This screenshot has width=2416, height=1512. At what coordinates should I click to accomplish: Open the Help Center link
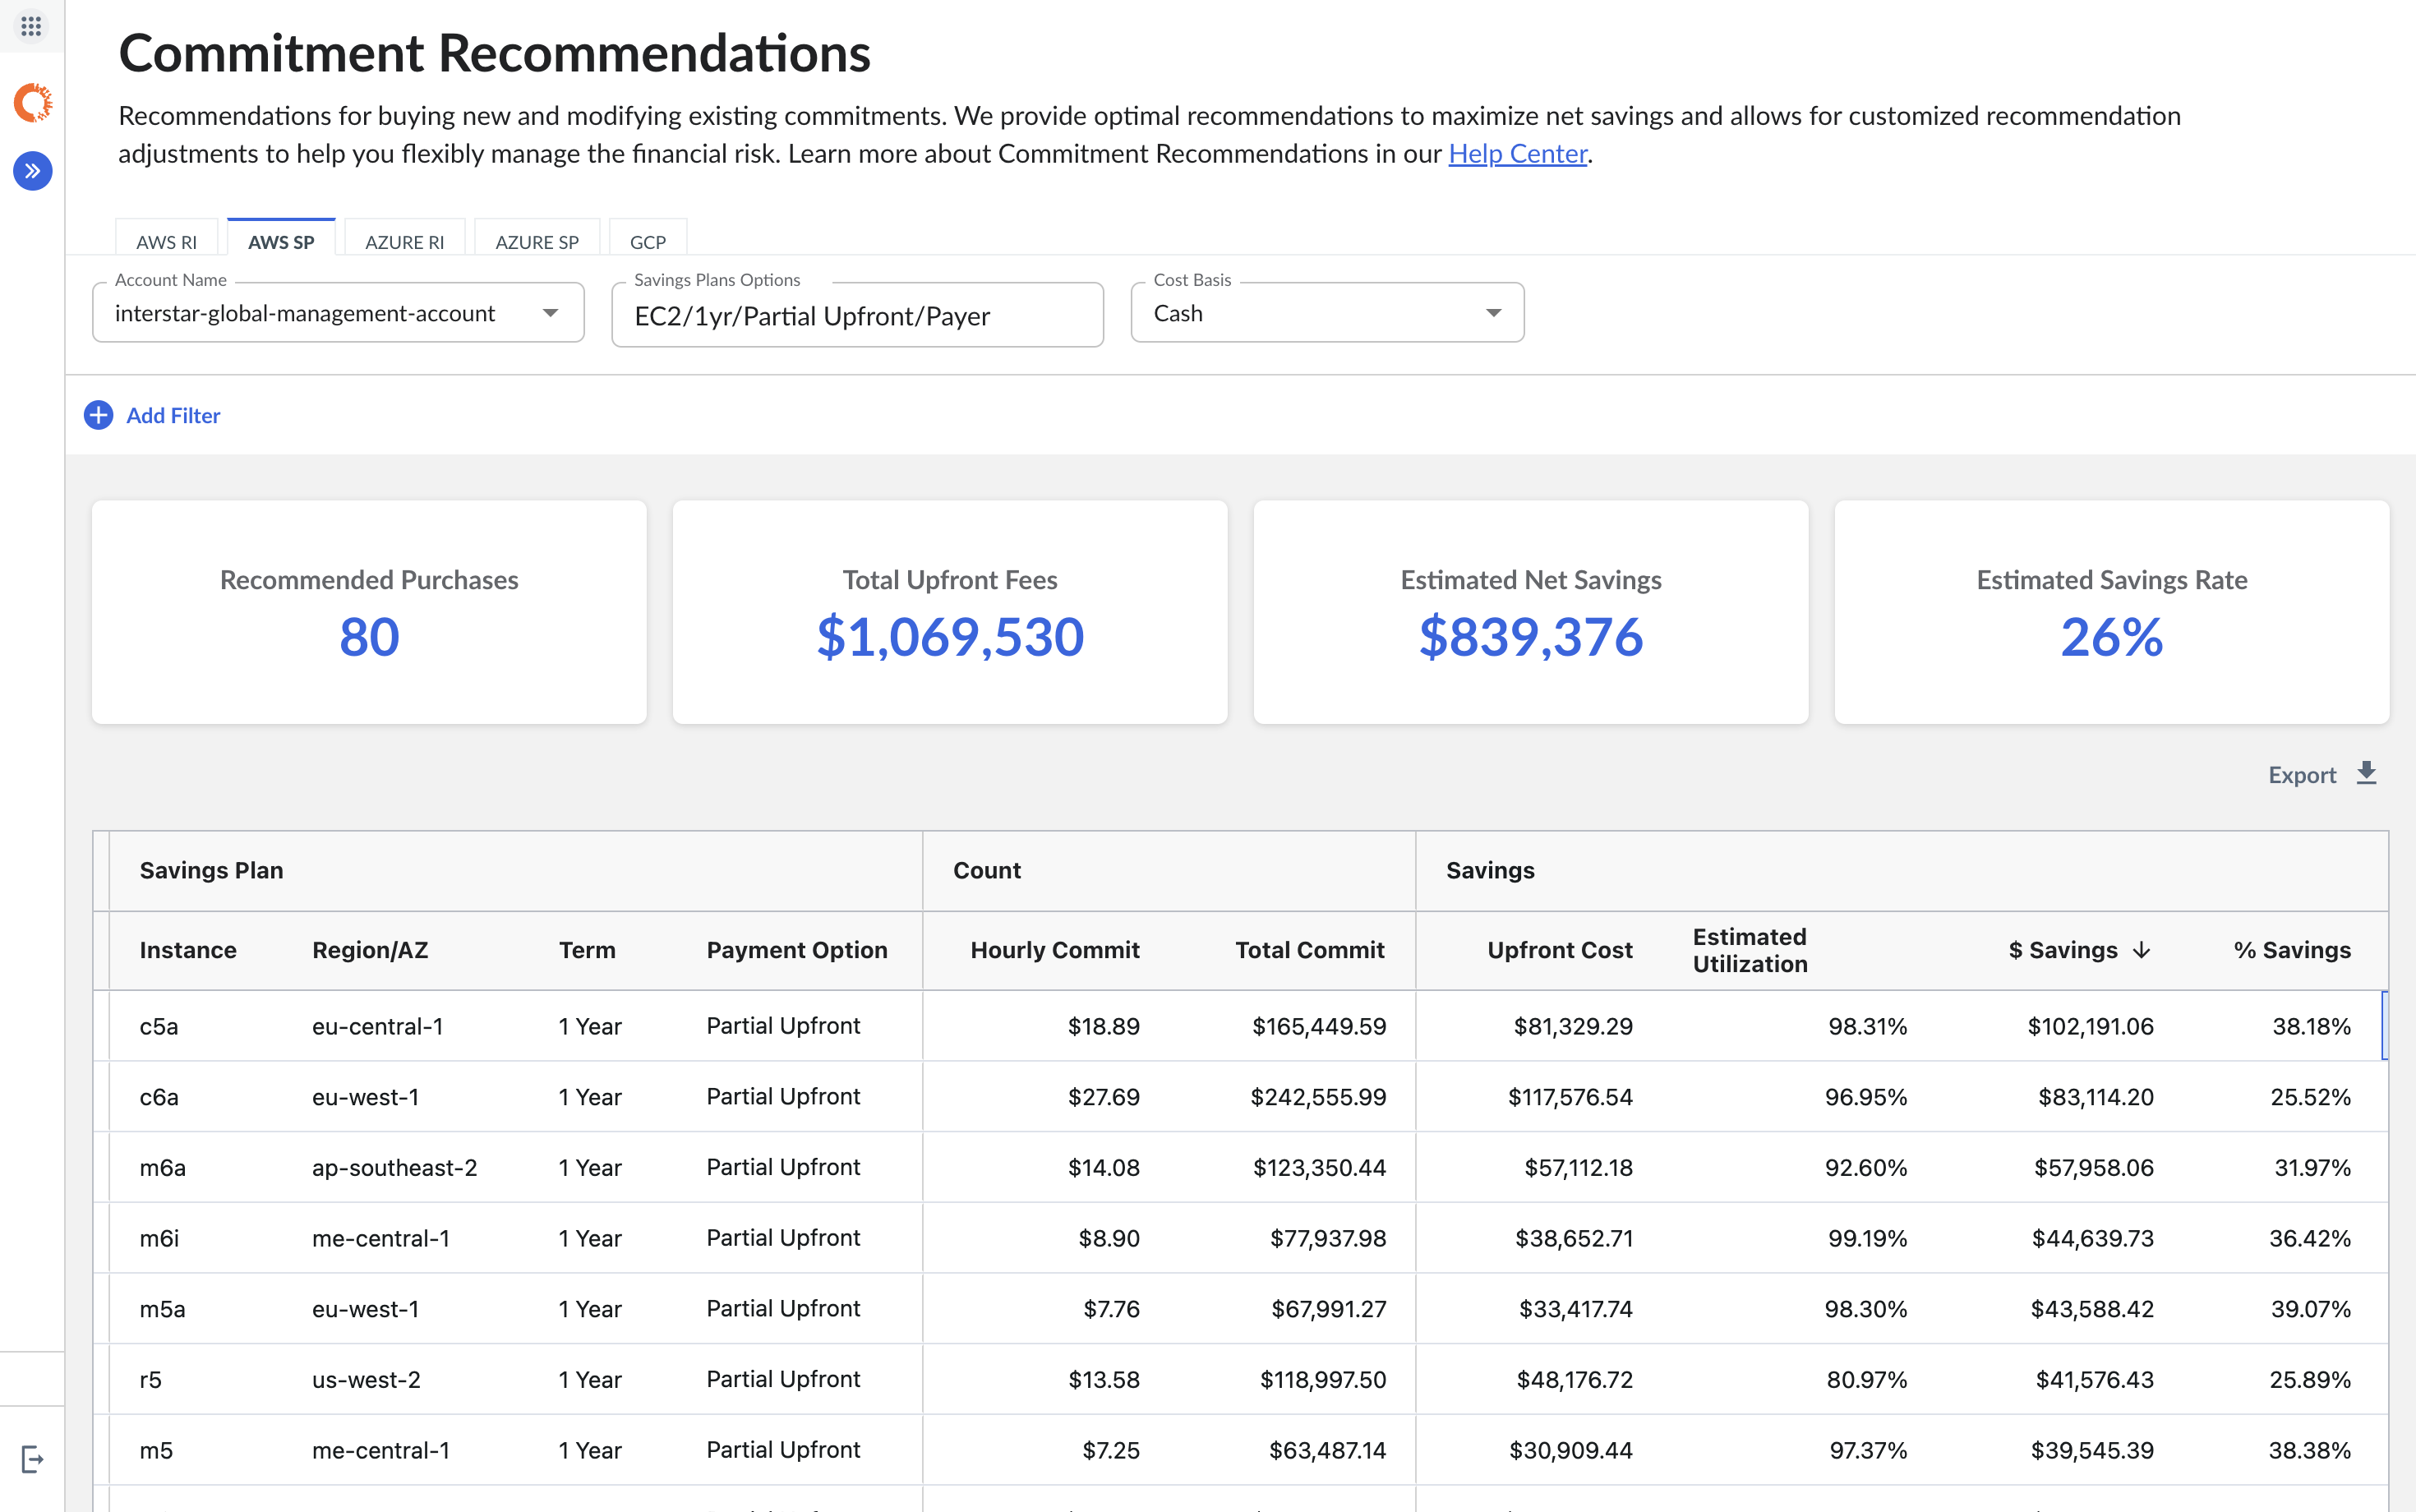click(x=1518, y=153)
